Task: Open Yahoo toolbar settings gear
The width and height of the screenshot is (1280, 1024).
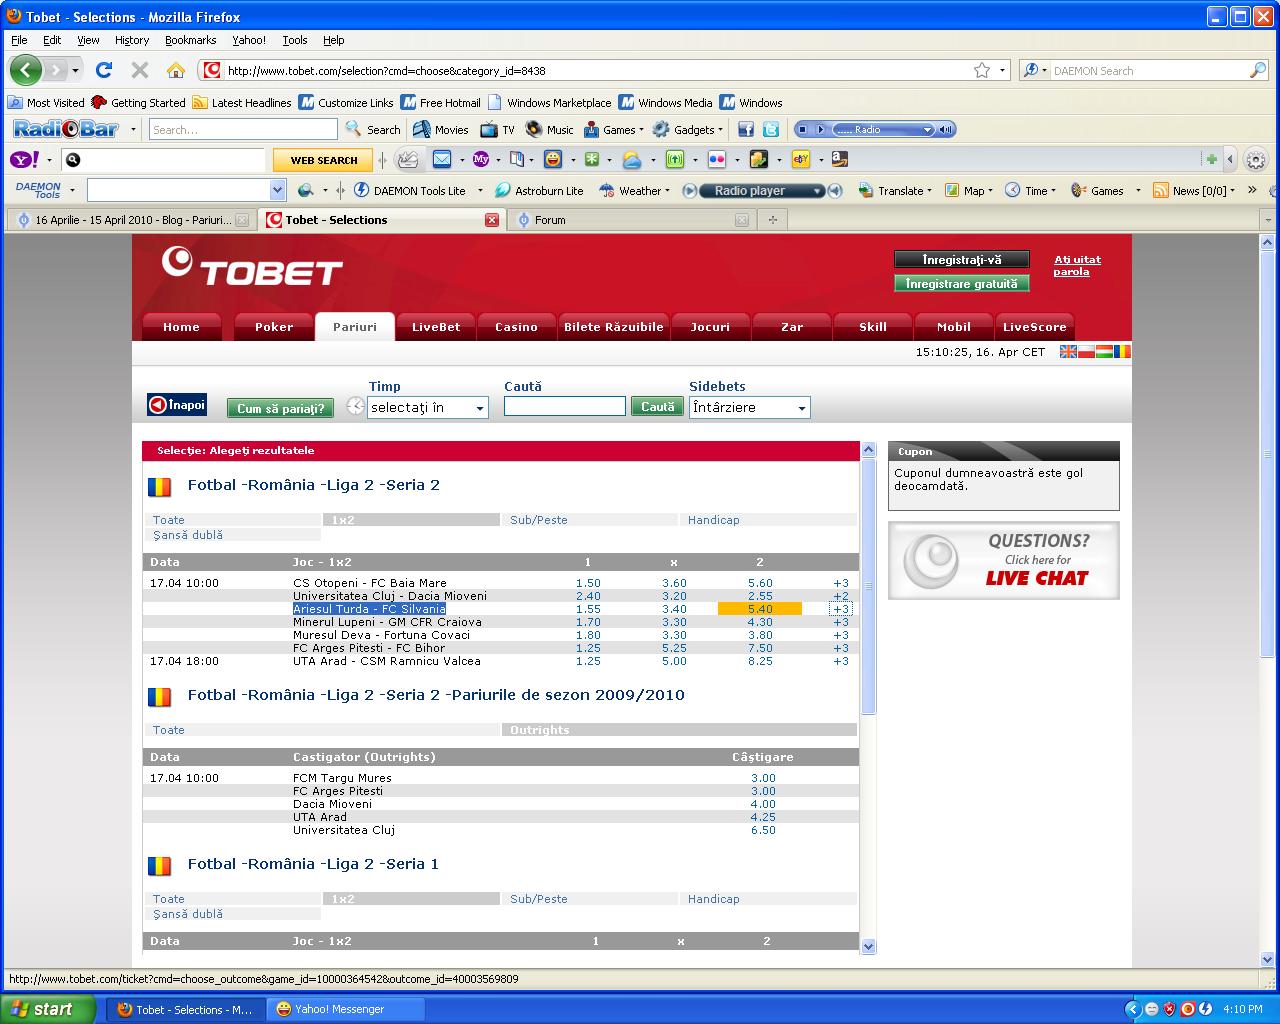Action: pyautogui.click(x=1256, y=159)
